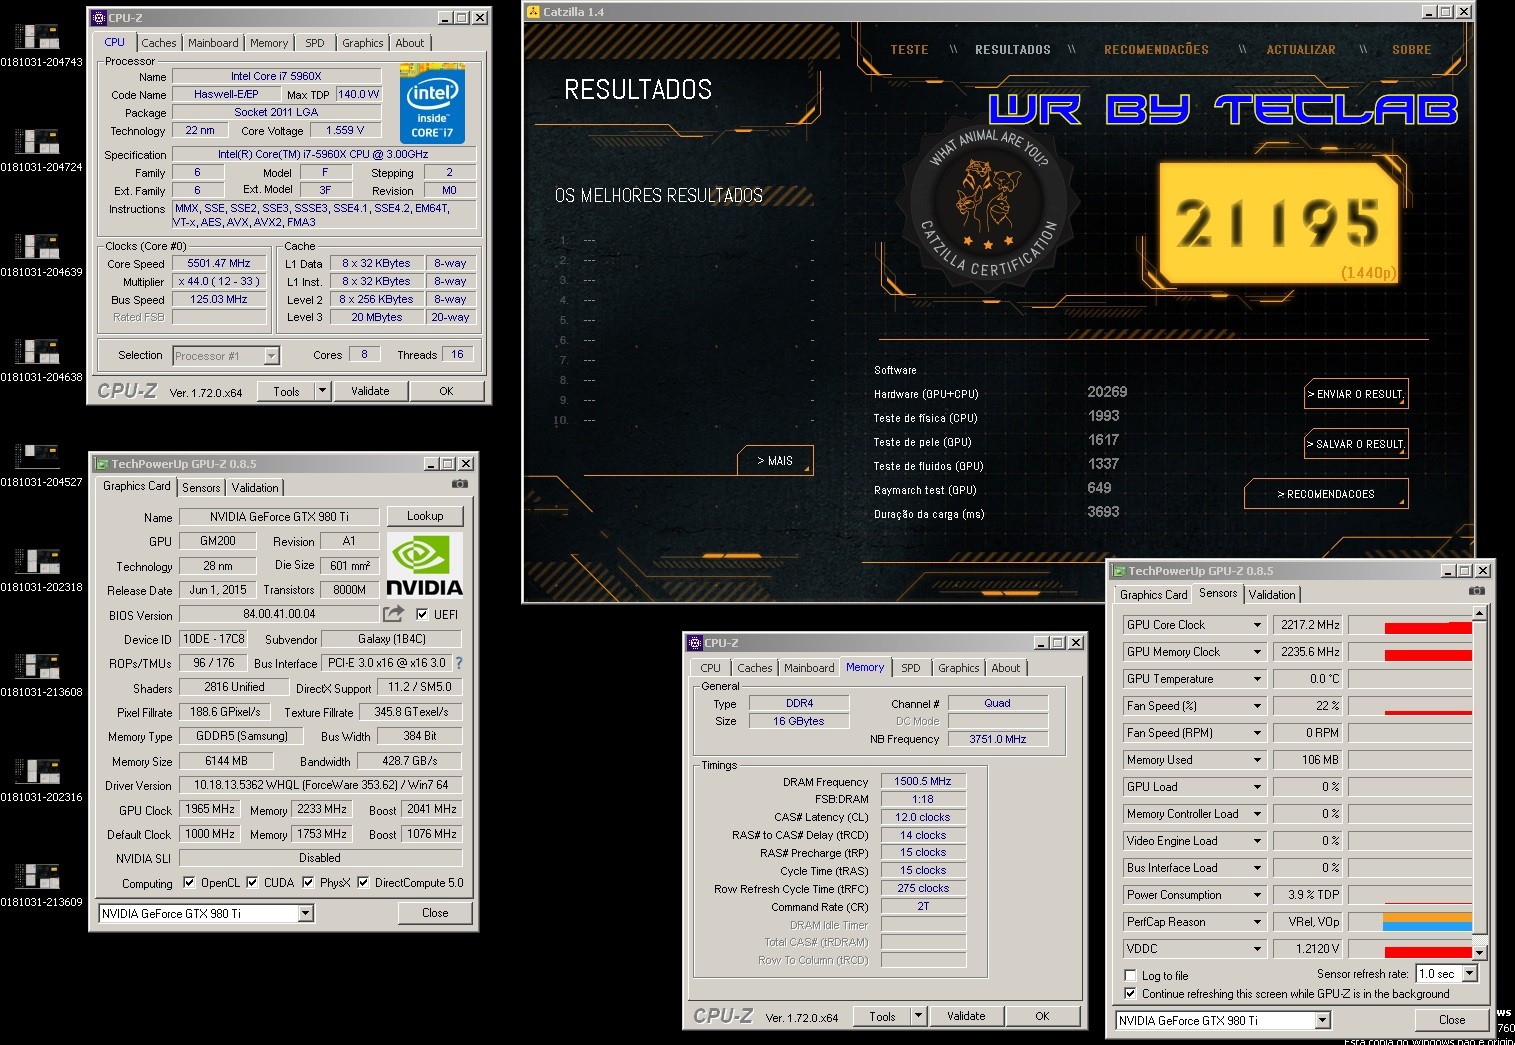This screenshot has height=1045, width=1515.
Task: Uncheck Continue refreshing in background option
Action: click(1130, 993)
